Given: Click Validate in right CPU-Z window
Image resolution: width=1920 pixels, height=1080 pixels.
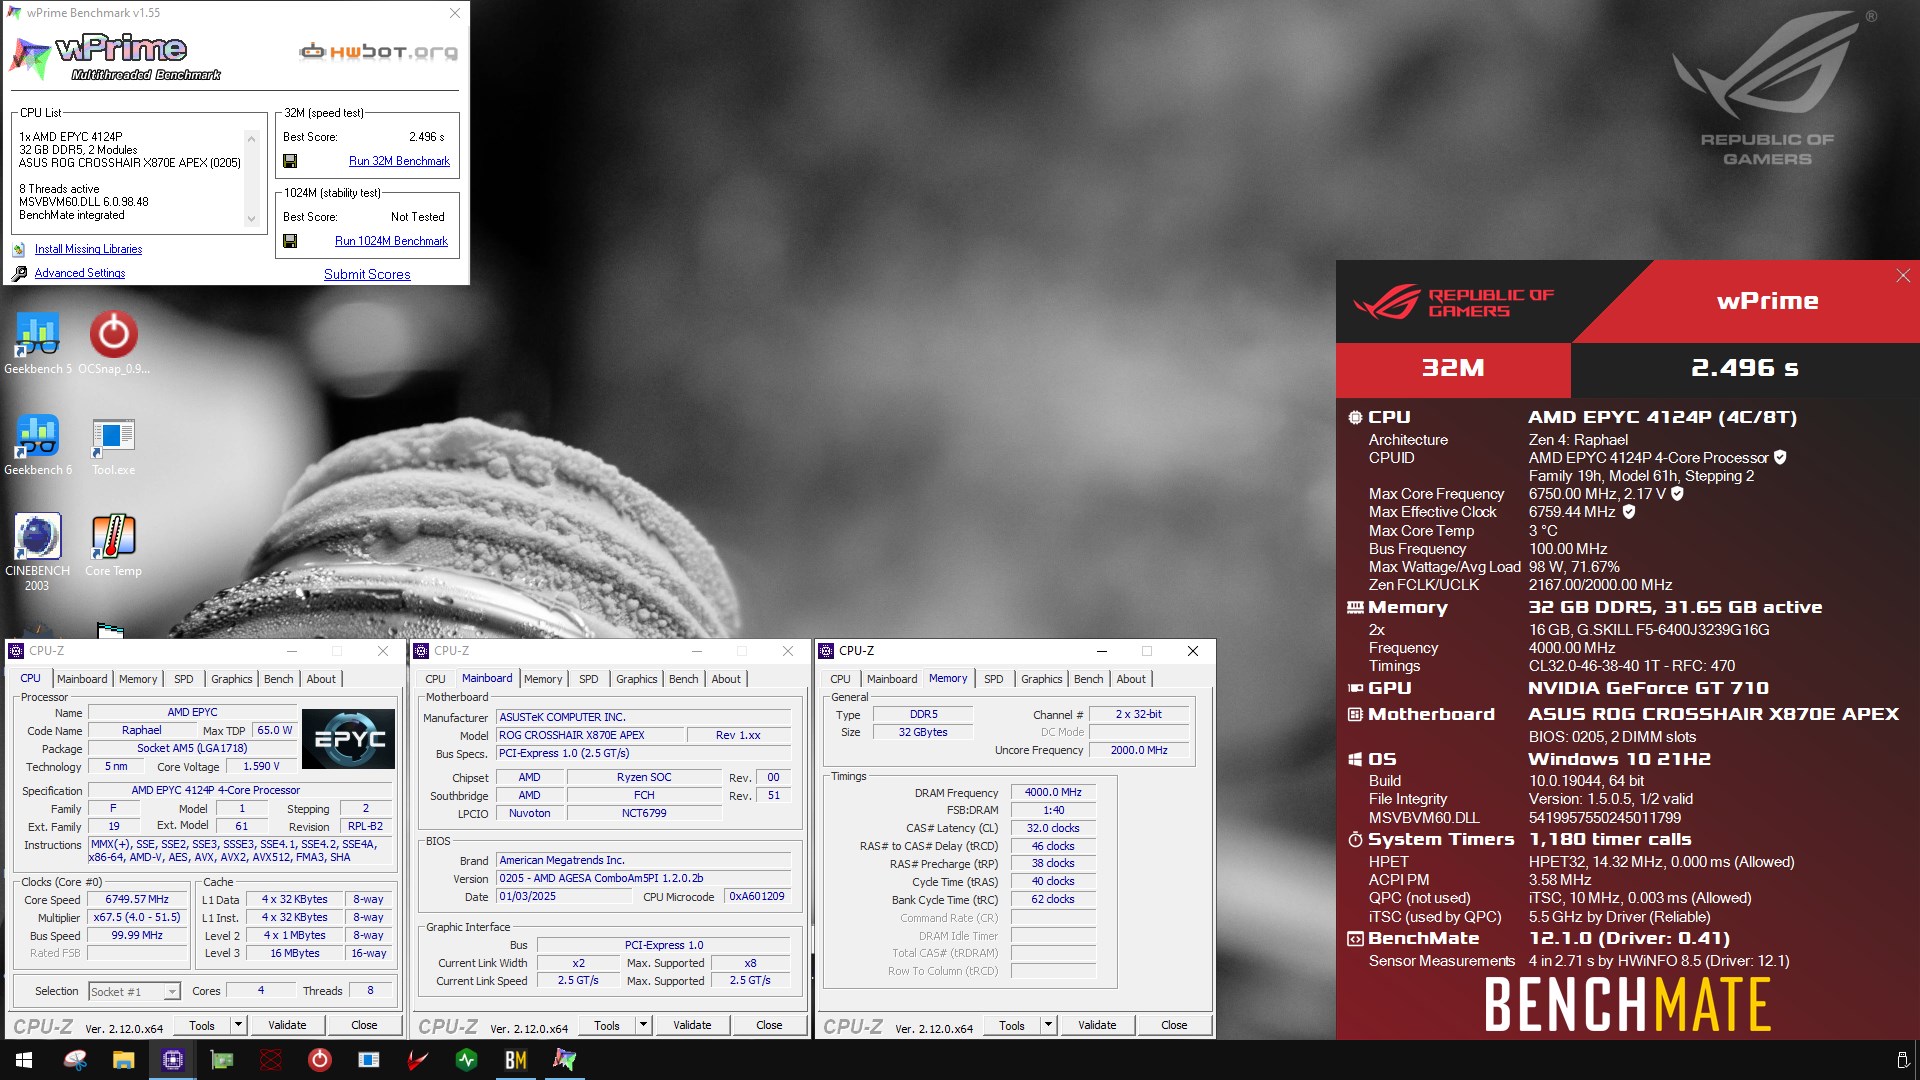Looking at the screenshot, I should click(1097, 1025).
